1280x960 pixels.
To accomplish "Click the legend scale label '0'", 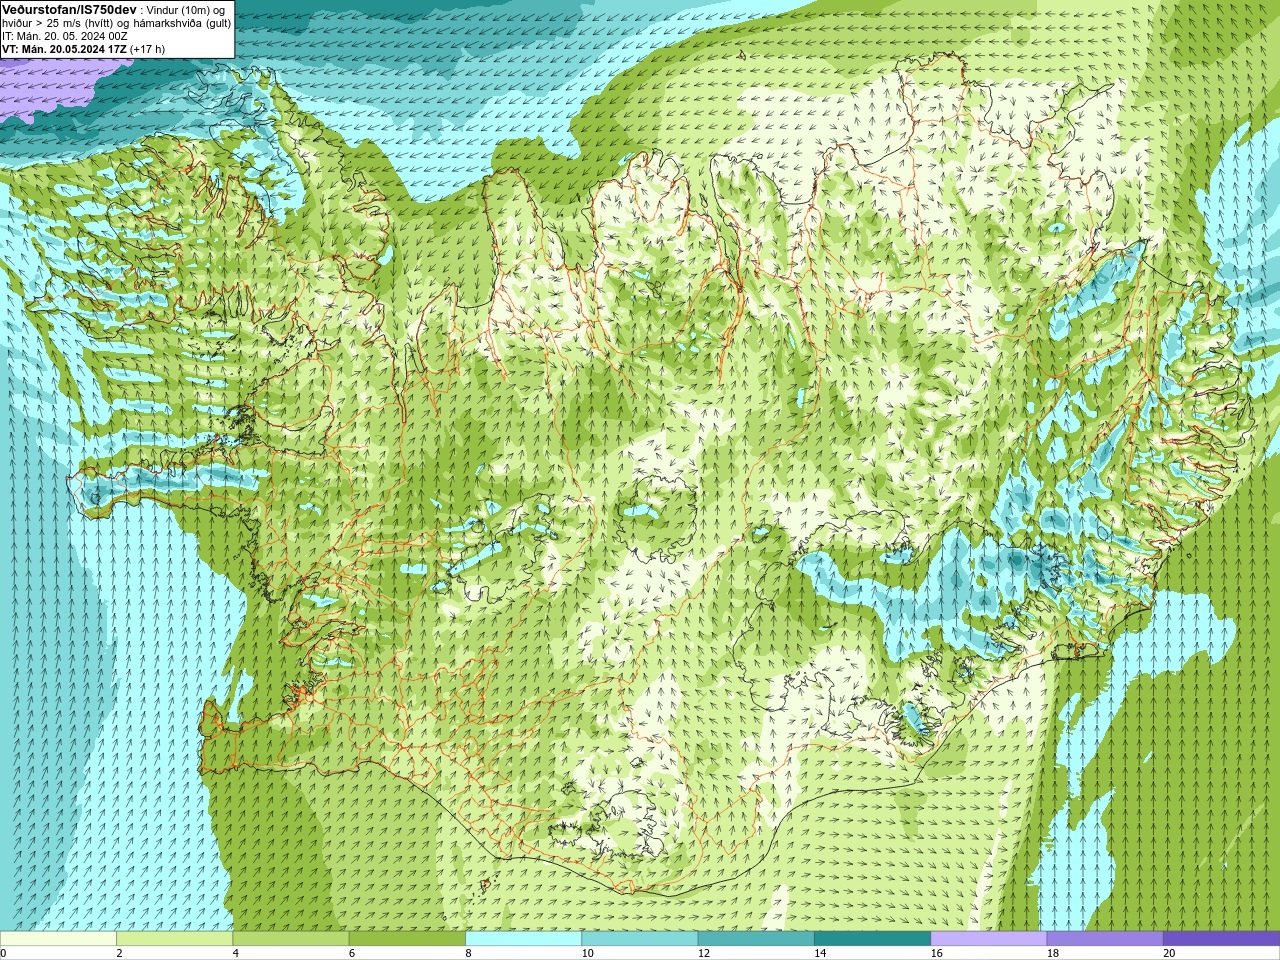I will 3,953.
